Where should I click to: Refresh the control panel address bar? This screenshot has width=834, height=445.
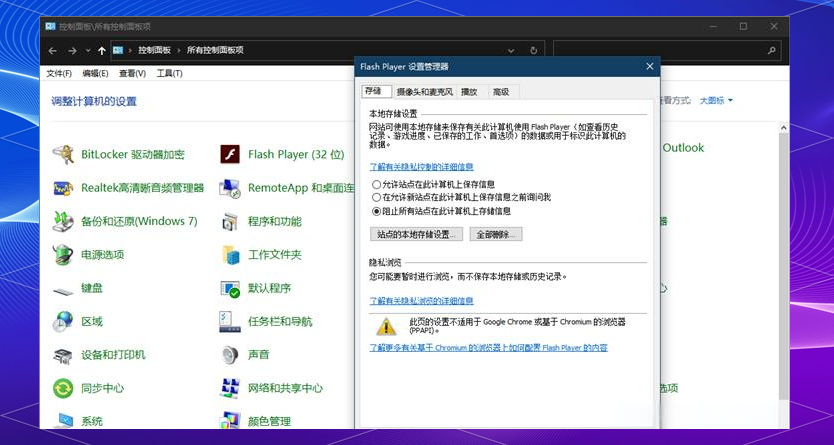click(x=533, y=51)
